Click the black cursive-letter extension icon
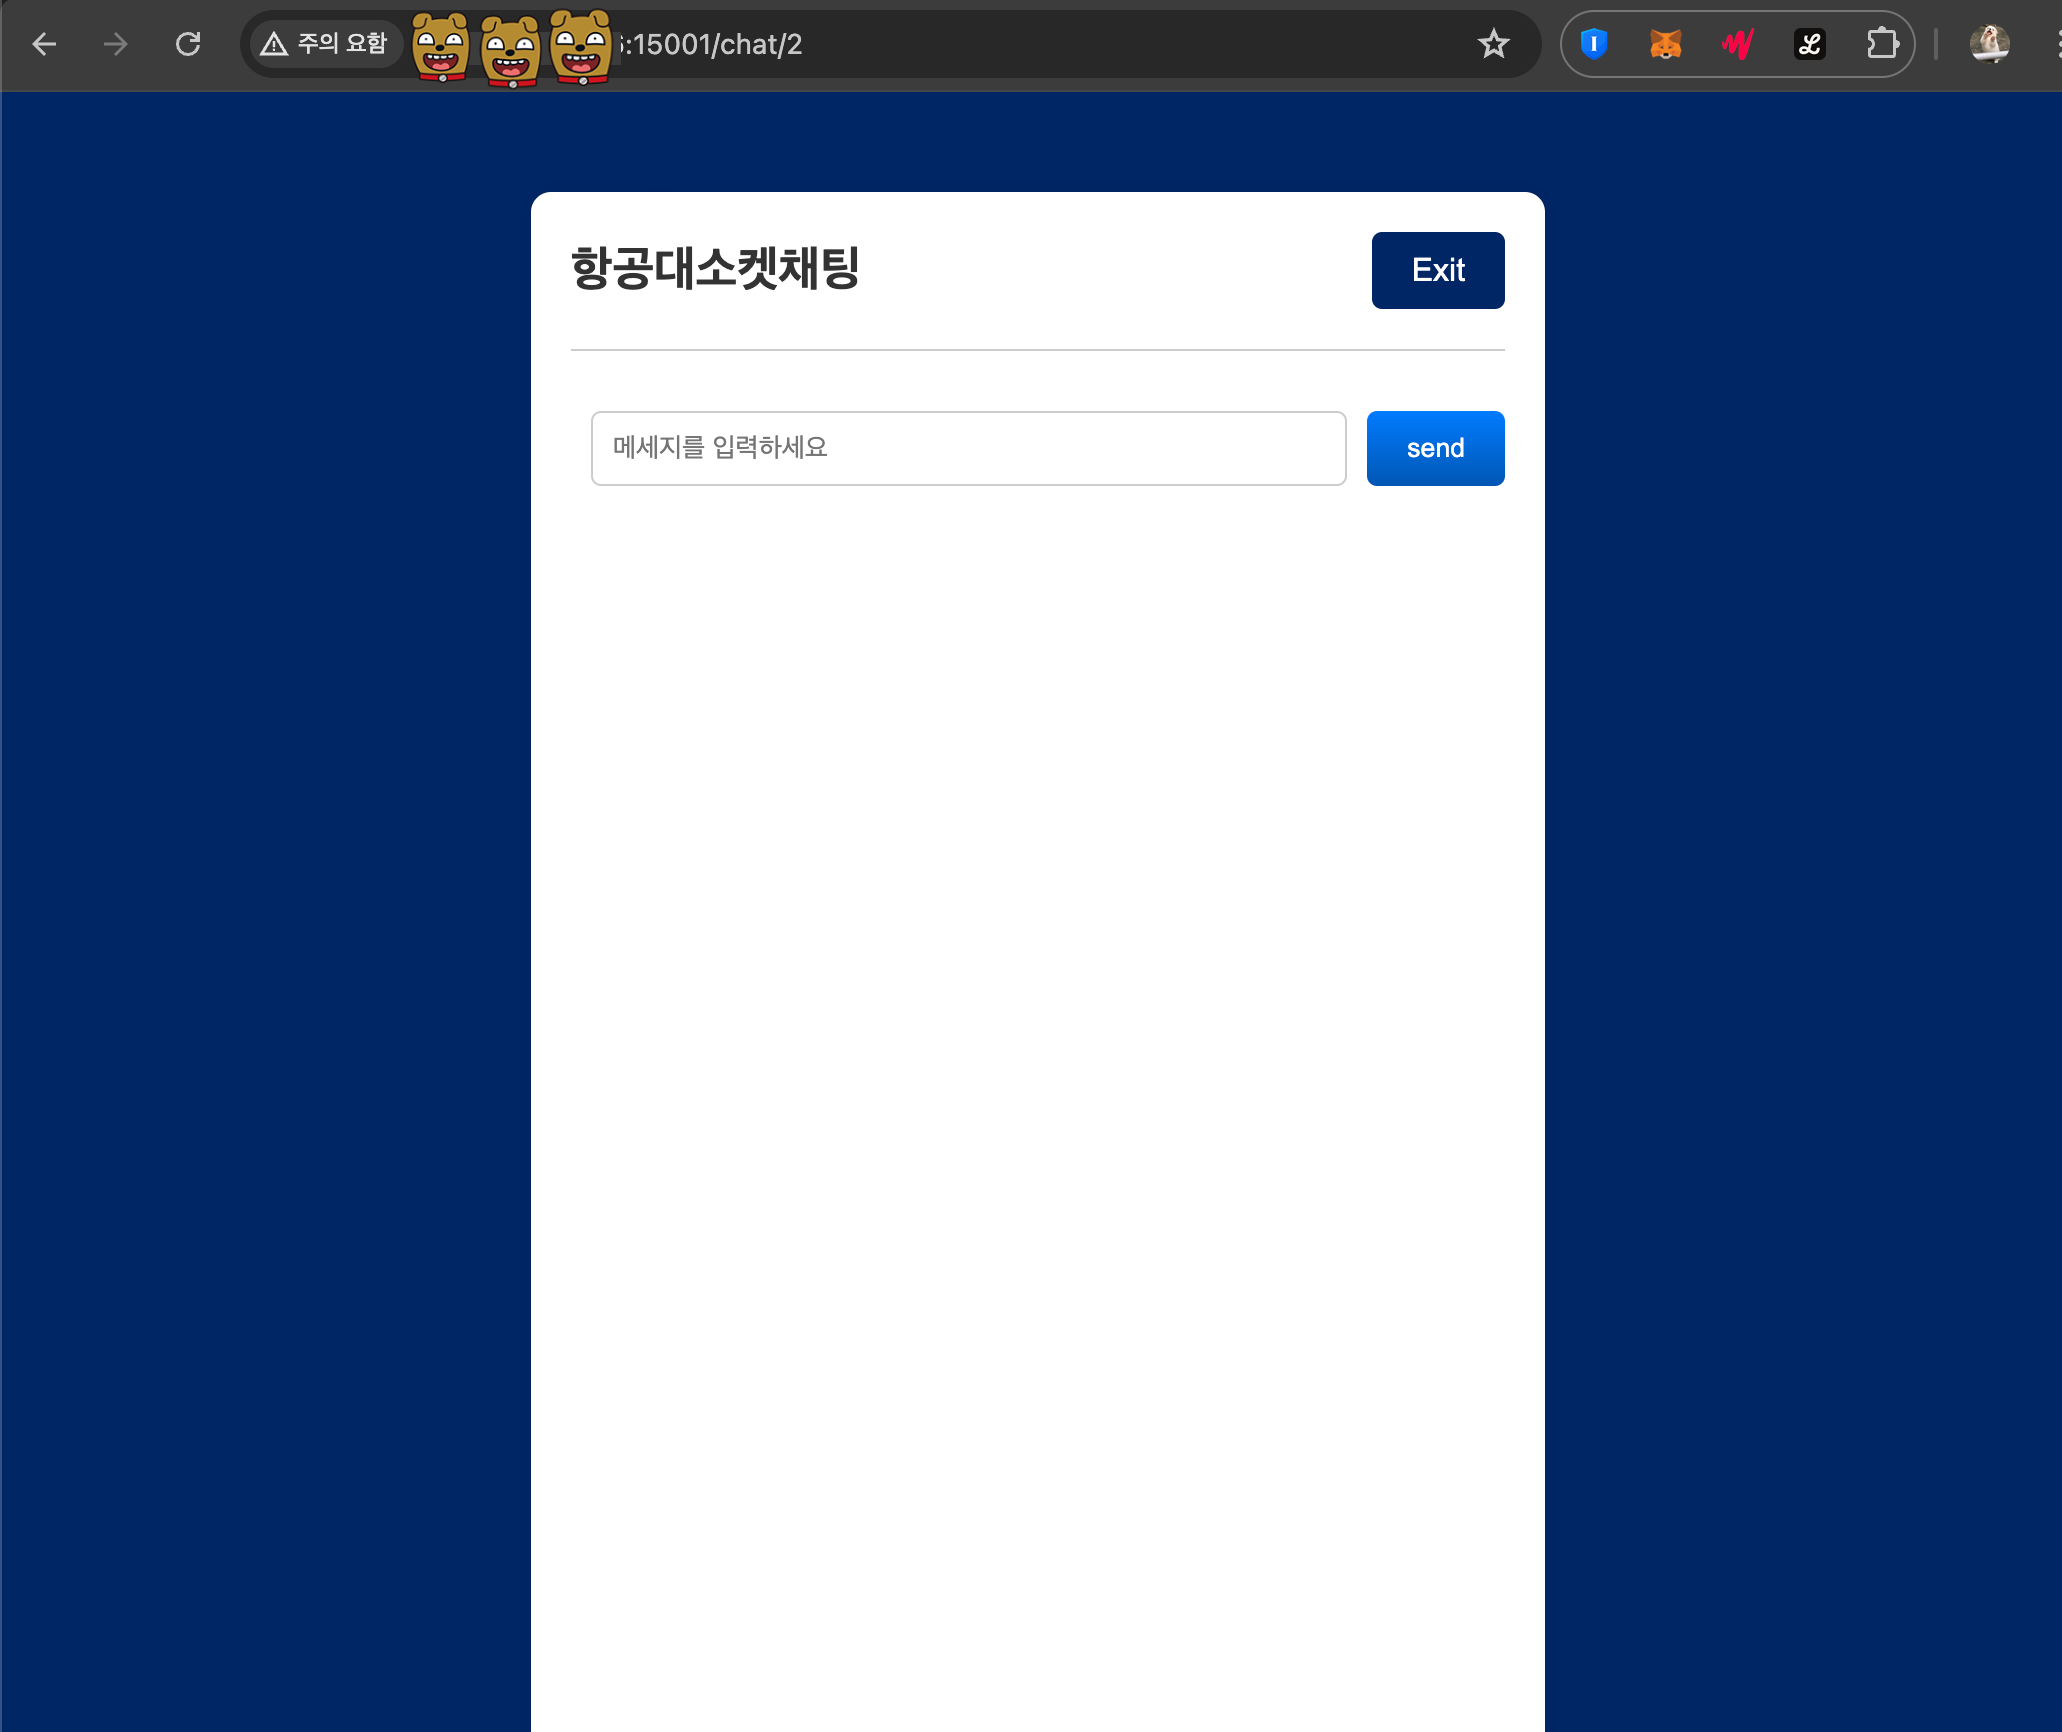Screen dimensions: 2062x1732 pyautogui.click(x=1810, y=44)
